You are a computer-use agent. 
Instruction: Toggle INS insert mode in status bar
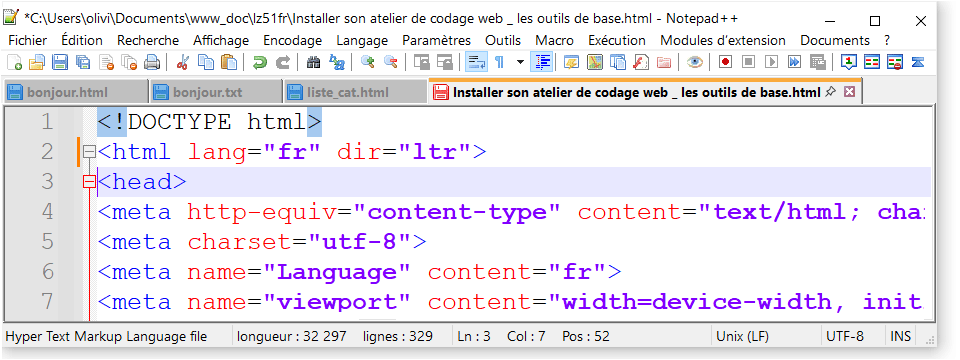(901, 336)
